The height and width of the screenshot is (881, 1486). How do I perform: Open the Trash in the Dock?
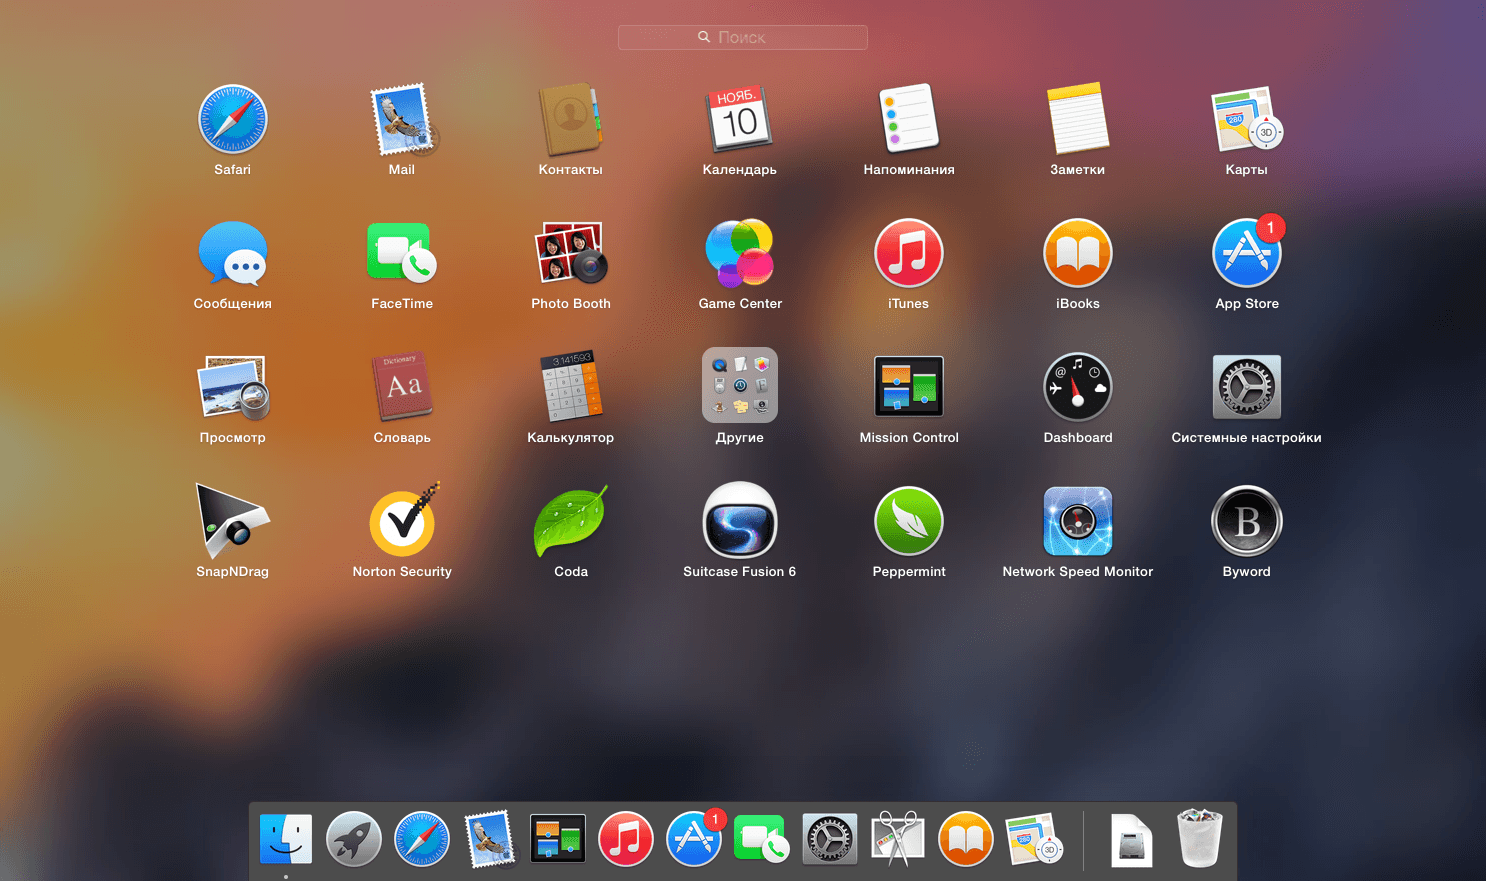pyautogui.click(x=1199, y=838)
